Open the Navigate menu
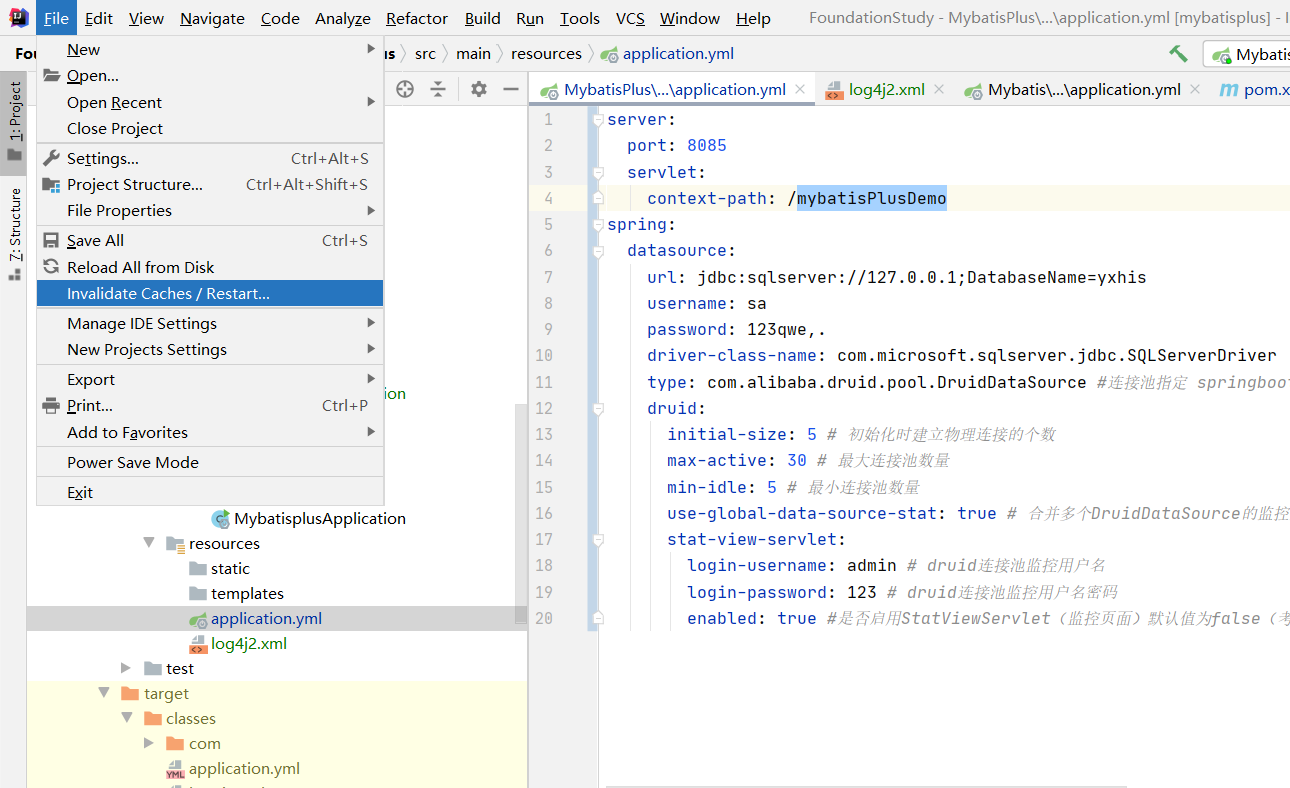This screenshot has width=1290, height=788. click(x=212, y=18)
